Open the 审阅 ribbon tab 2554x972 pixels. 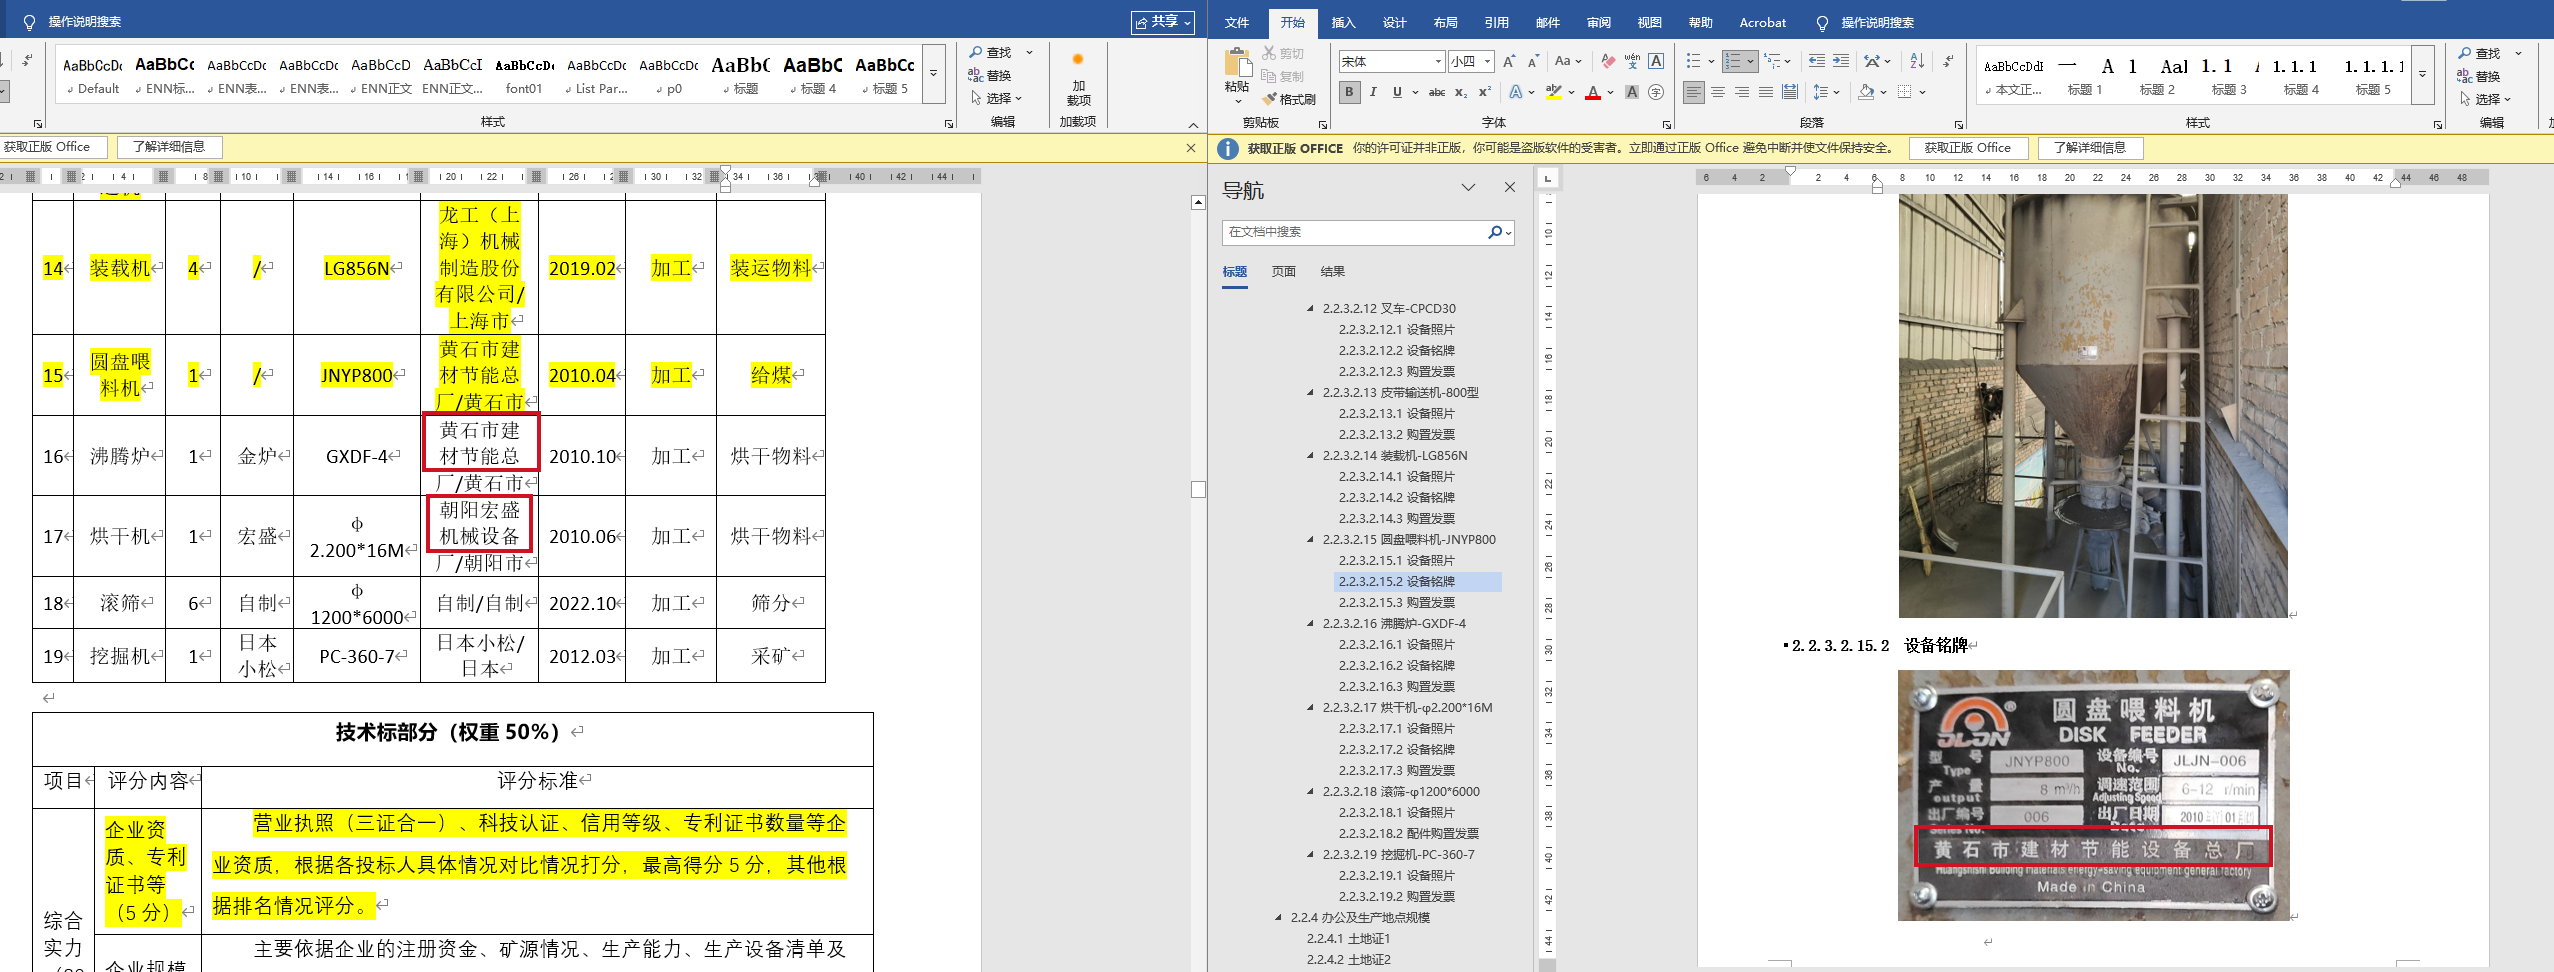click(x=1598, y=23)
